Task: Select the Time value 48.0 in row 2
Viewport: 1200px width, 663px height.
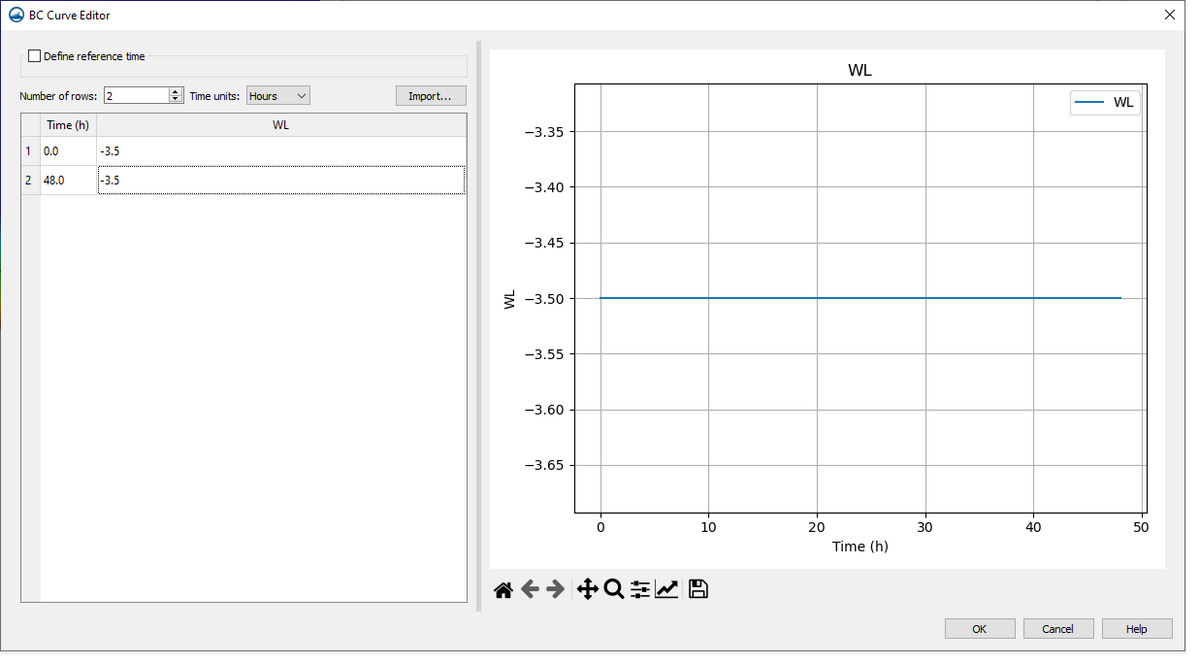Action: (68, 180)
